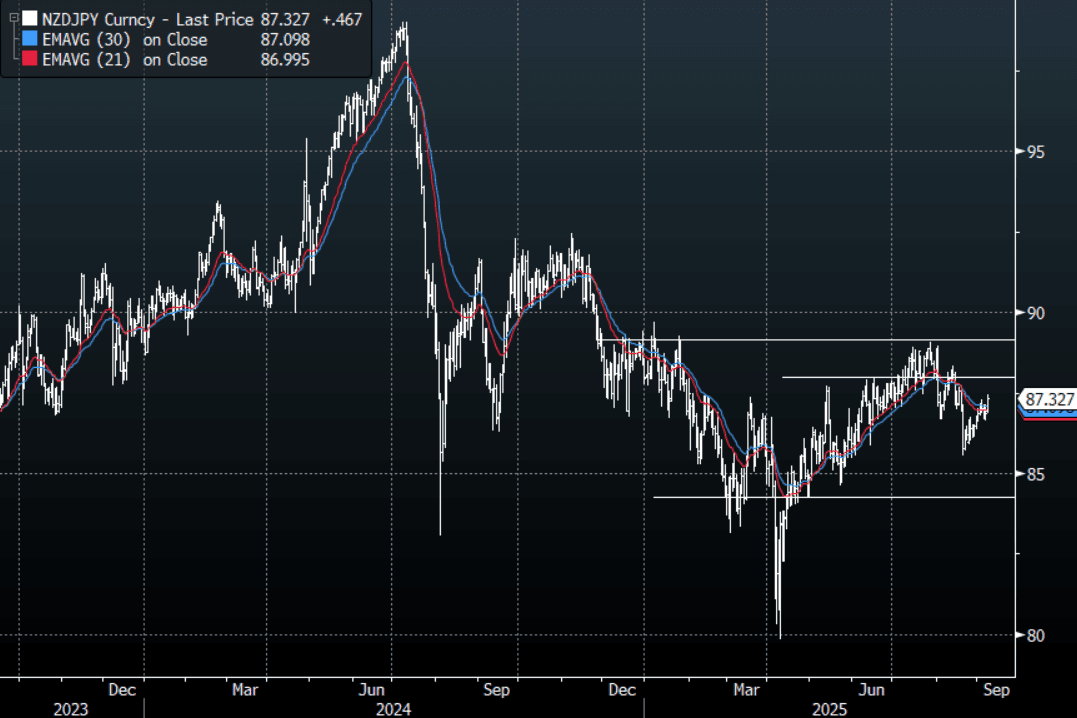Select the EMAVG (30) on Close legend entry
This screenshot has width=1077, height=718.
pyautogui.click(x=125, y=40)
